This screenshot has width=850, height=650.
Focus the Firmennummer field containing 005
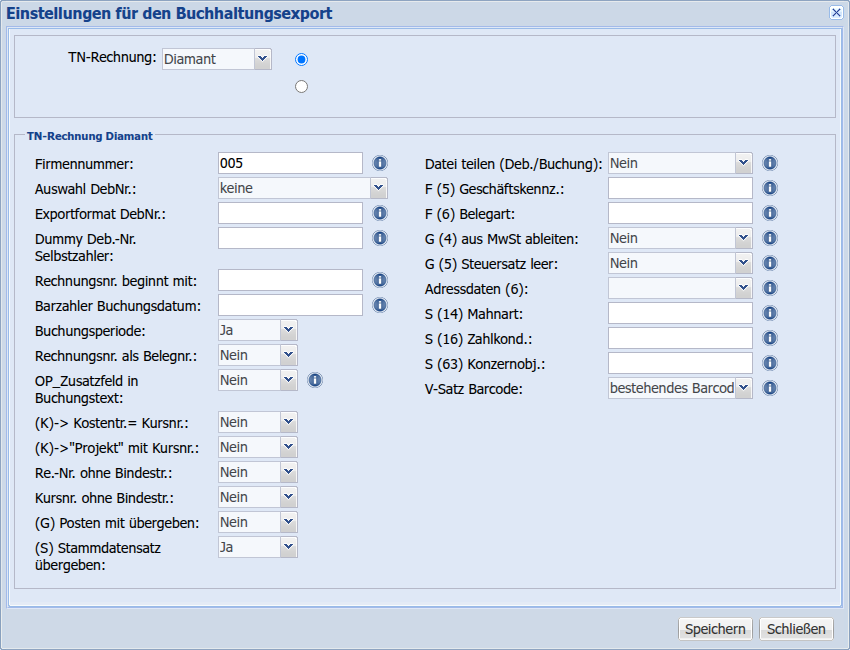pyautogui.click(x=291, y=163)
